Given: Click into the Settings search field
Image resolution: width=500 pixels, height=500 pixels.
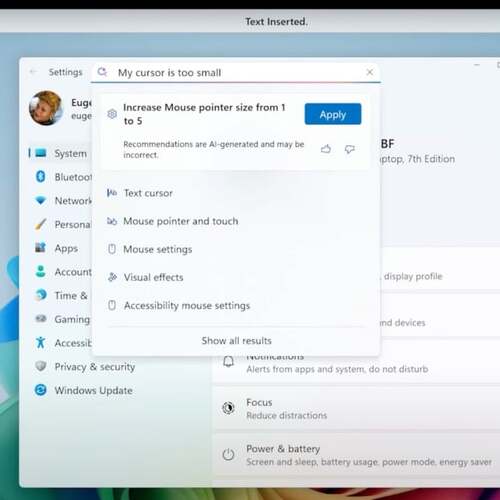Looking at the screenshot, I should click(236, 72).
